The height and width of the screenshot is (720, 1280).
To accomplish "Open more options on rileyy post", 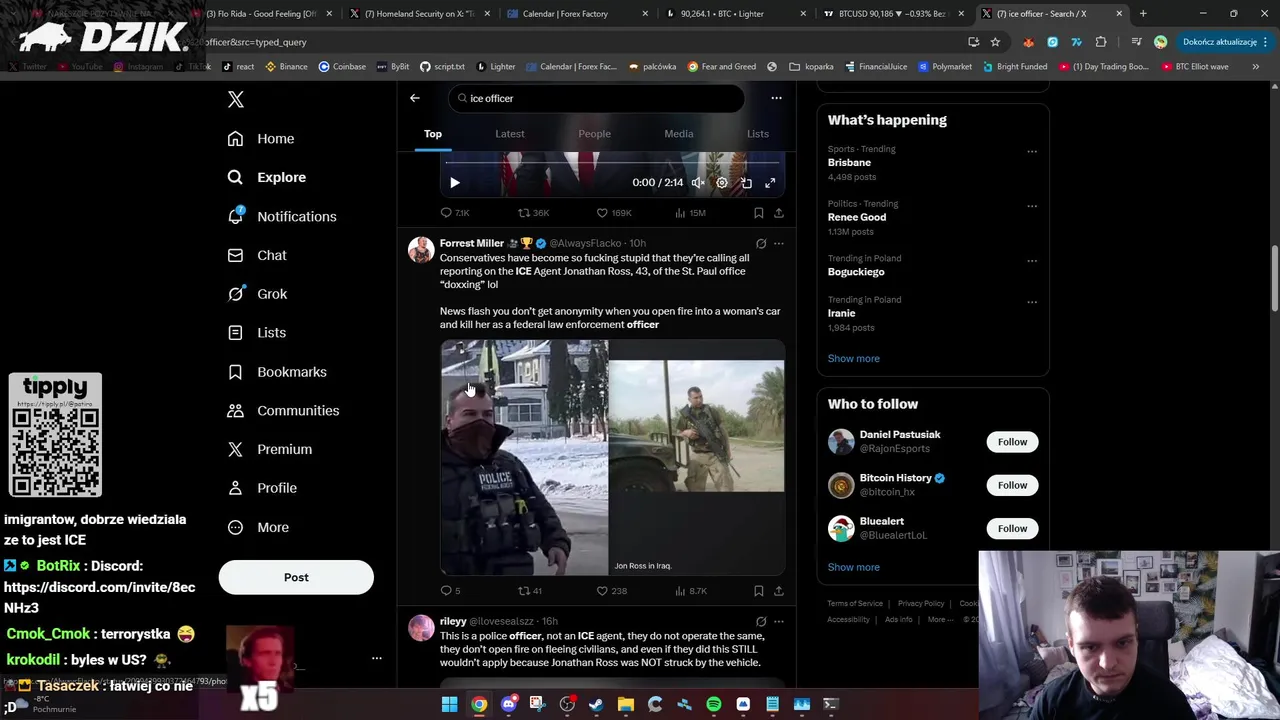I will point(779,621).
